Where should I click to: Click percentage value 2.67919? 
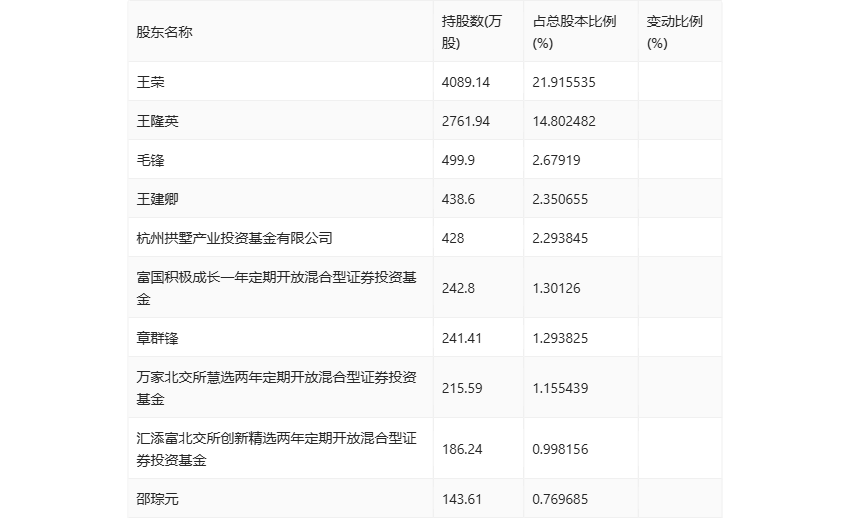556,160
